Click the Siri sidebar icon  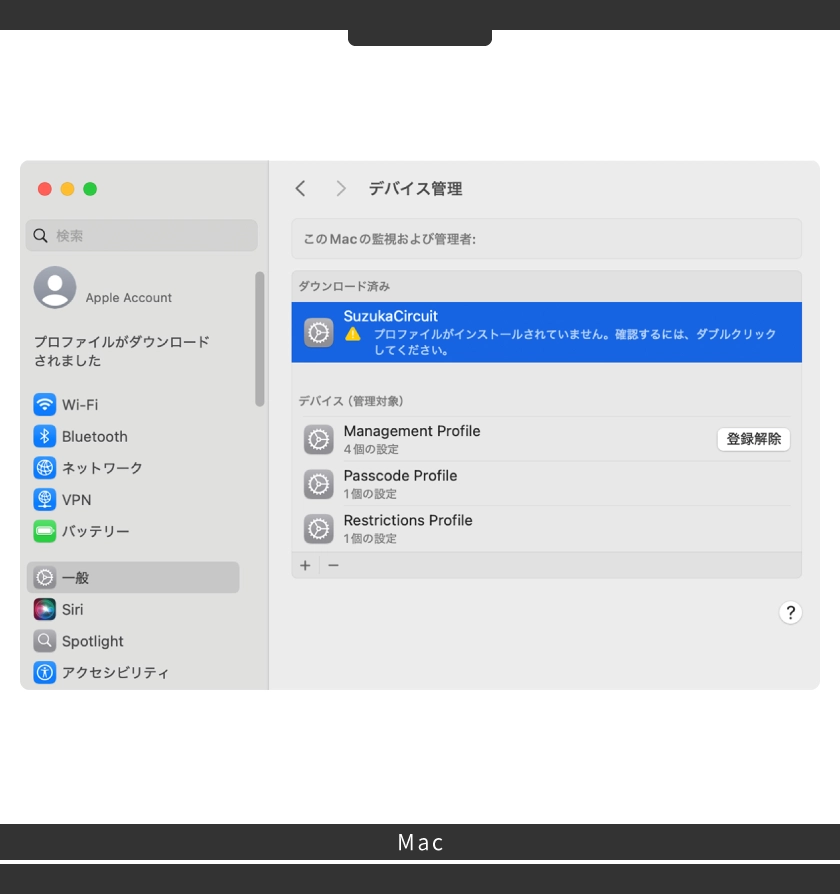pyautogui.click(x=44, y=609)
